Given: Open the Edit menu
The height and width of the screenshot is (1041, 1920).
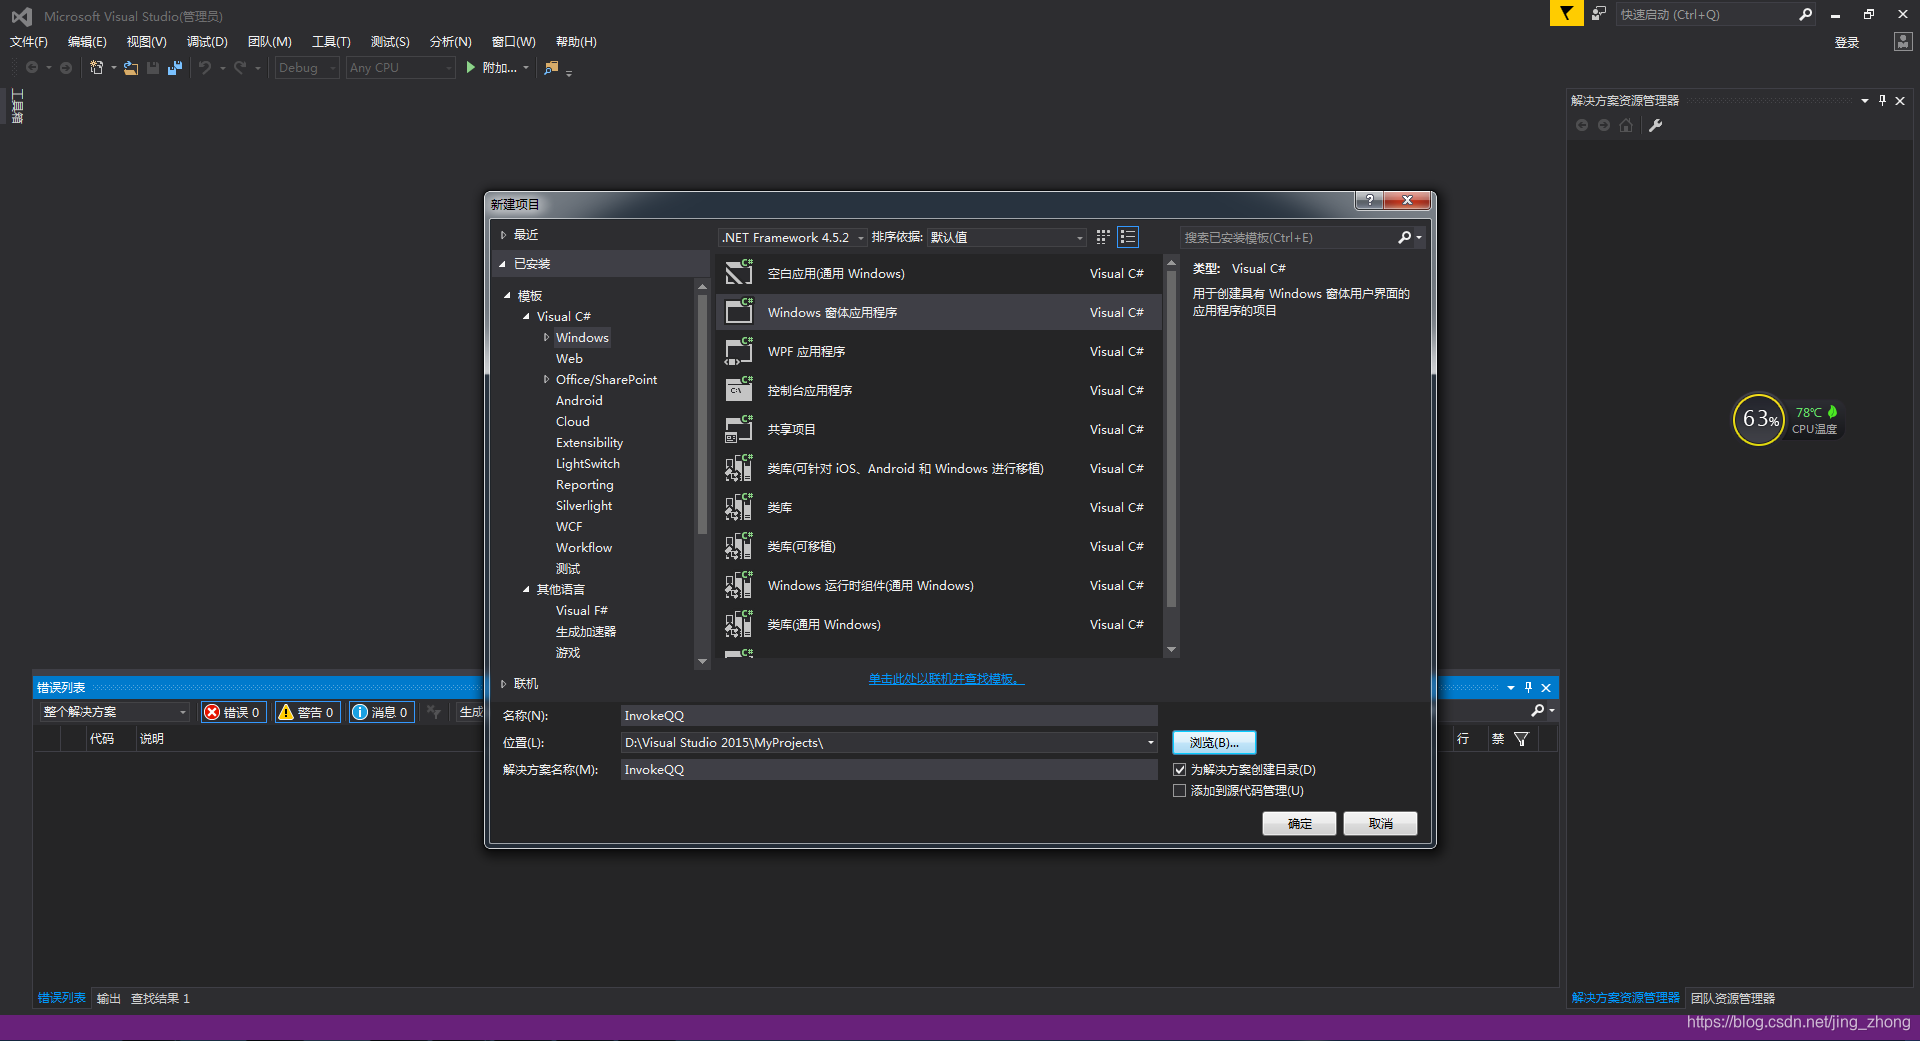Looking at the screenshot, I should (87, 42).
